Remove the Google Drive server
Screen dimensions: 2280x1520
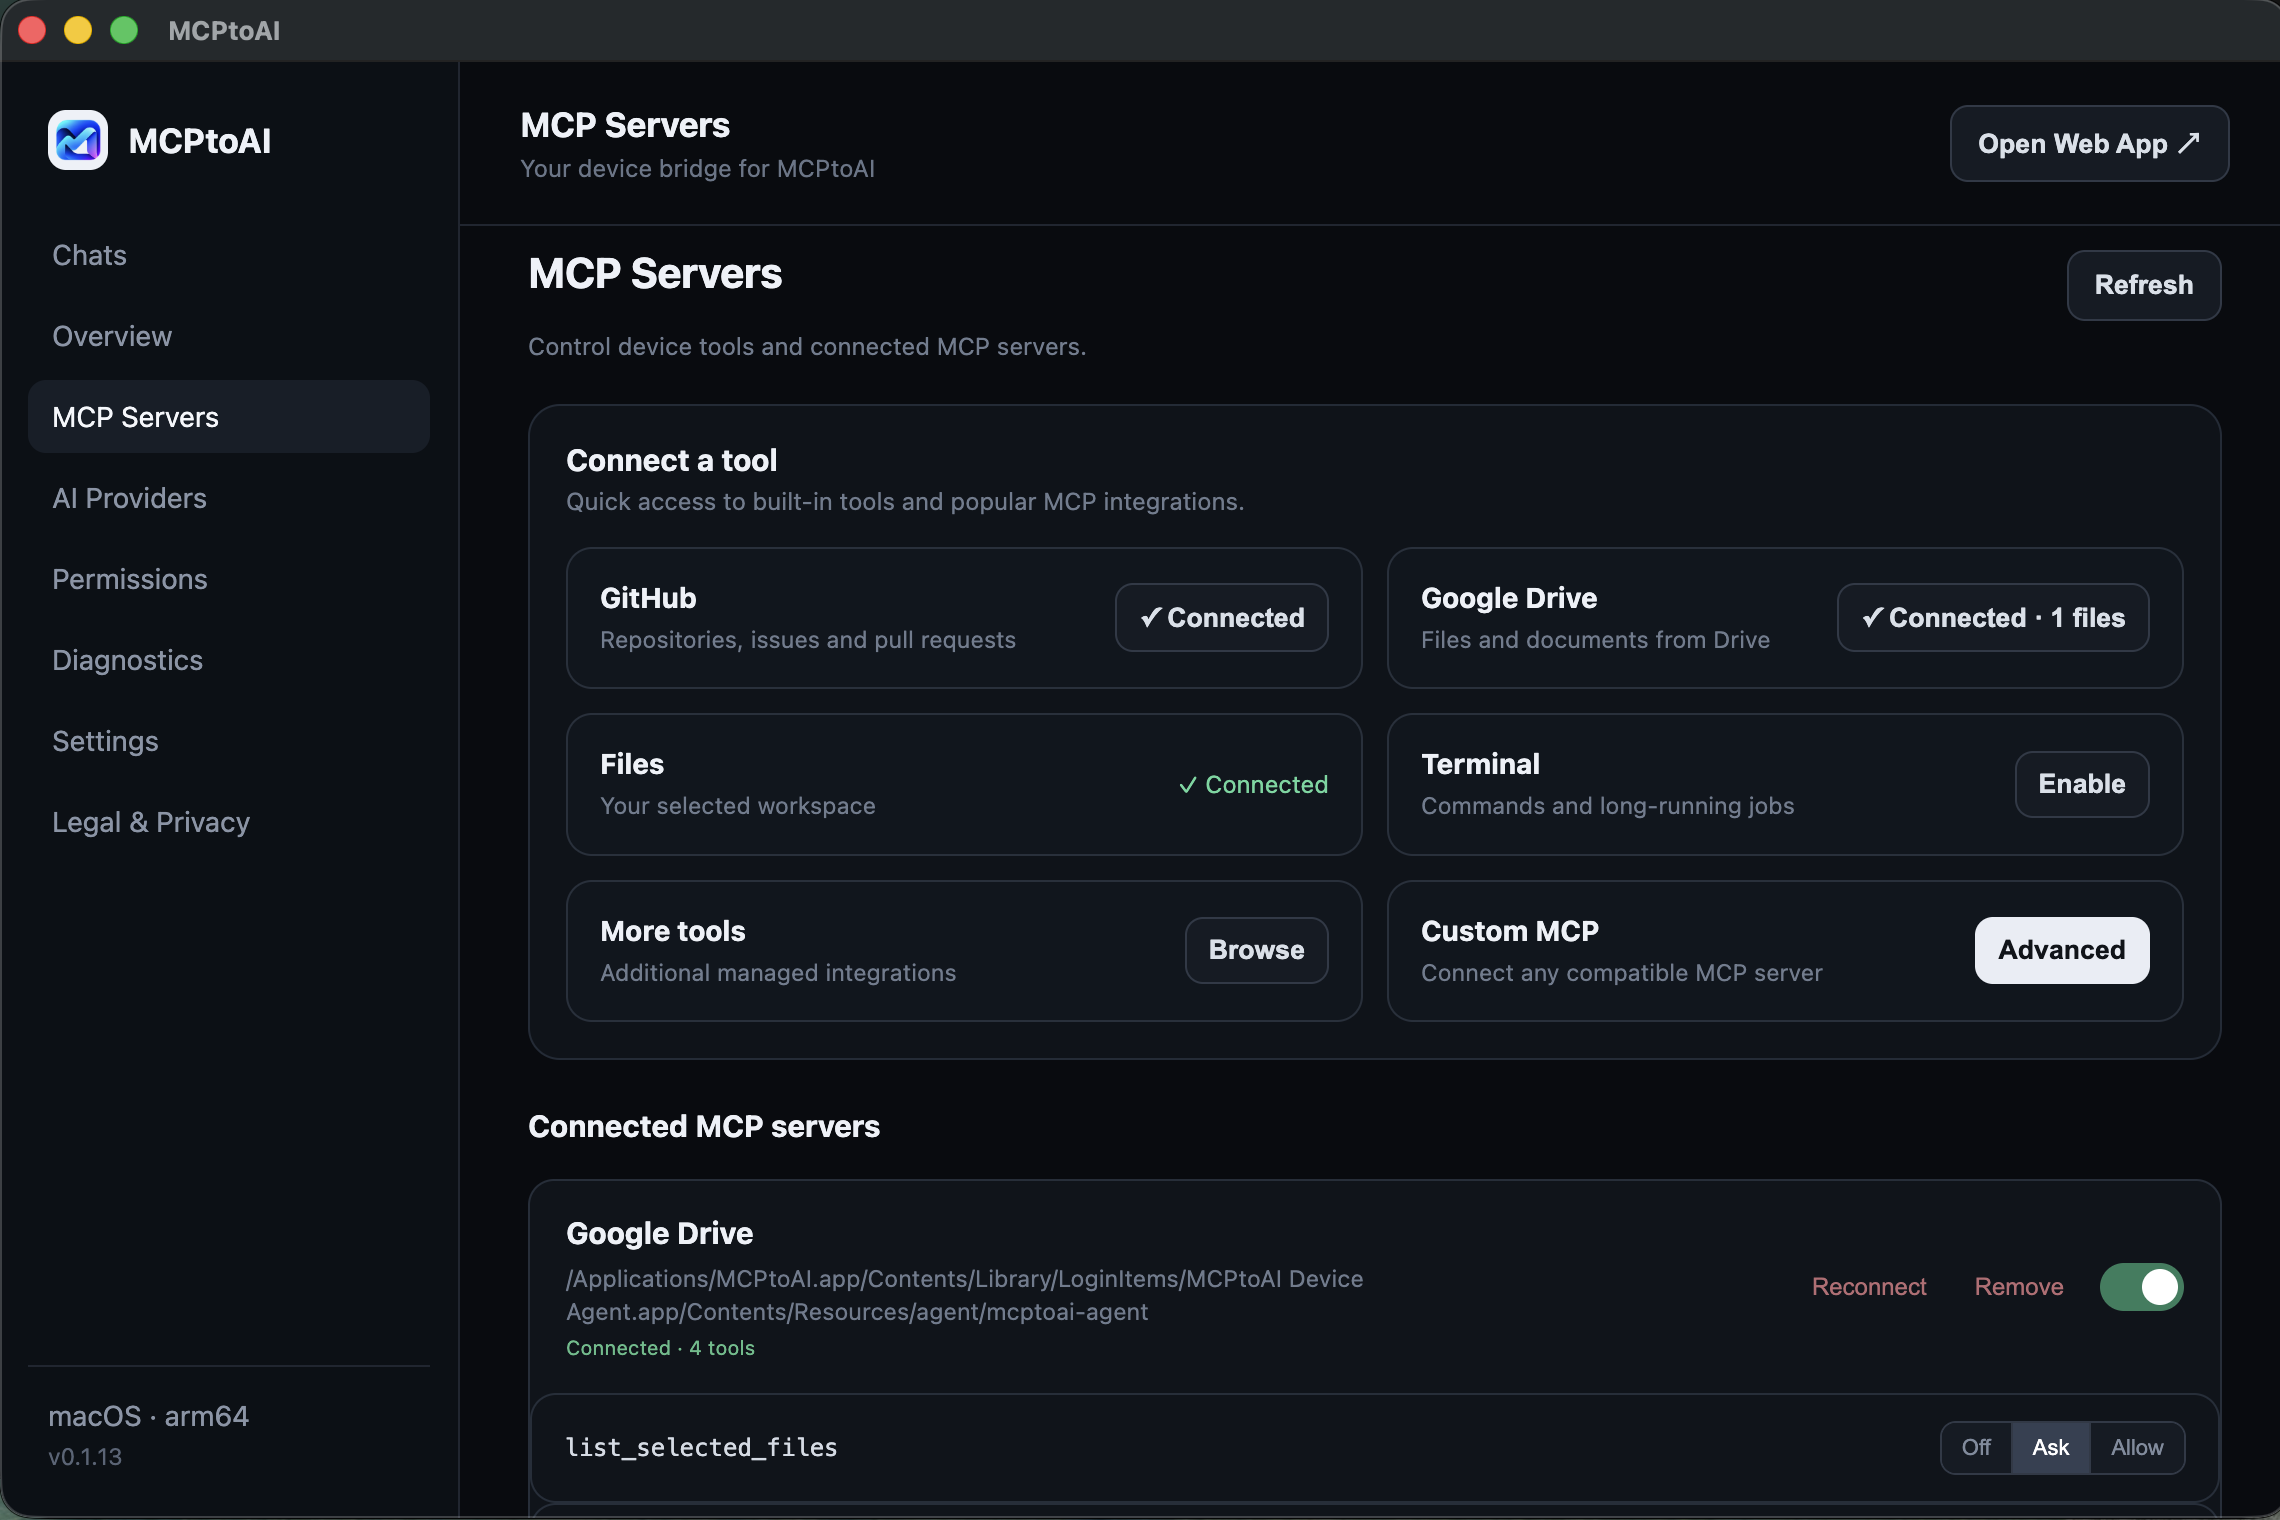pyautogui.click(x=2019, y=1287)
